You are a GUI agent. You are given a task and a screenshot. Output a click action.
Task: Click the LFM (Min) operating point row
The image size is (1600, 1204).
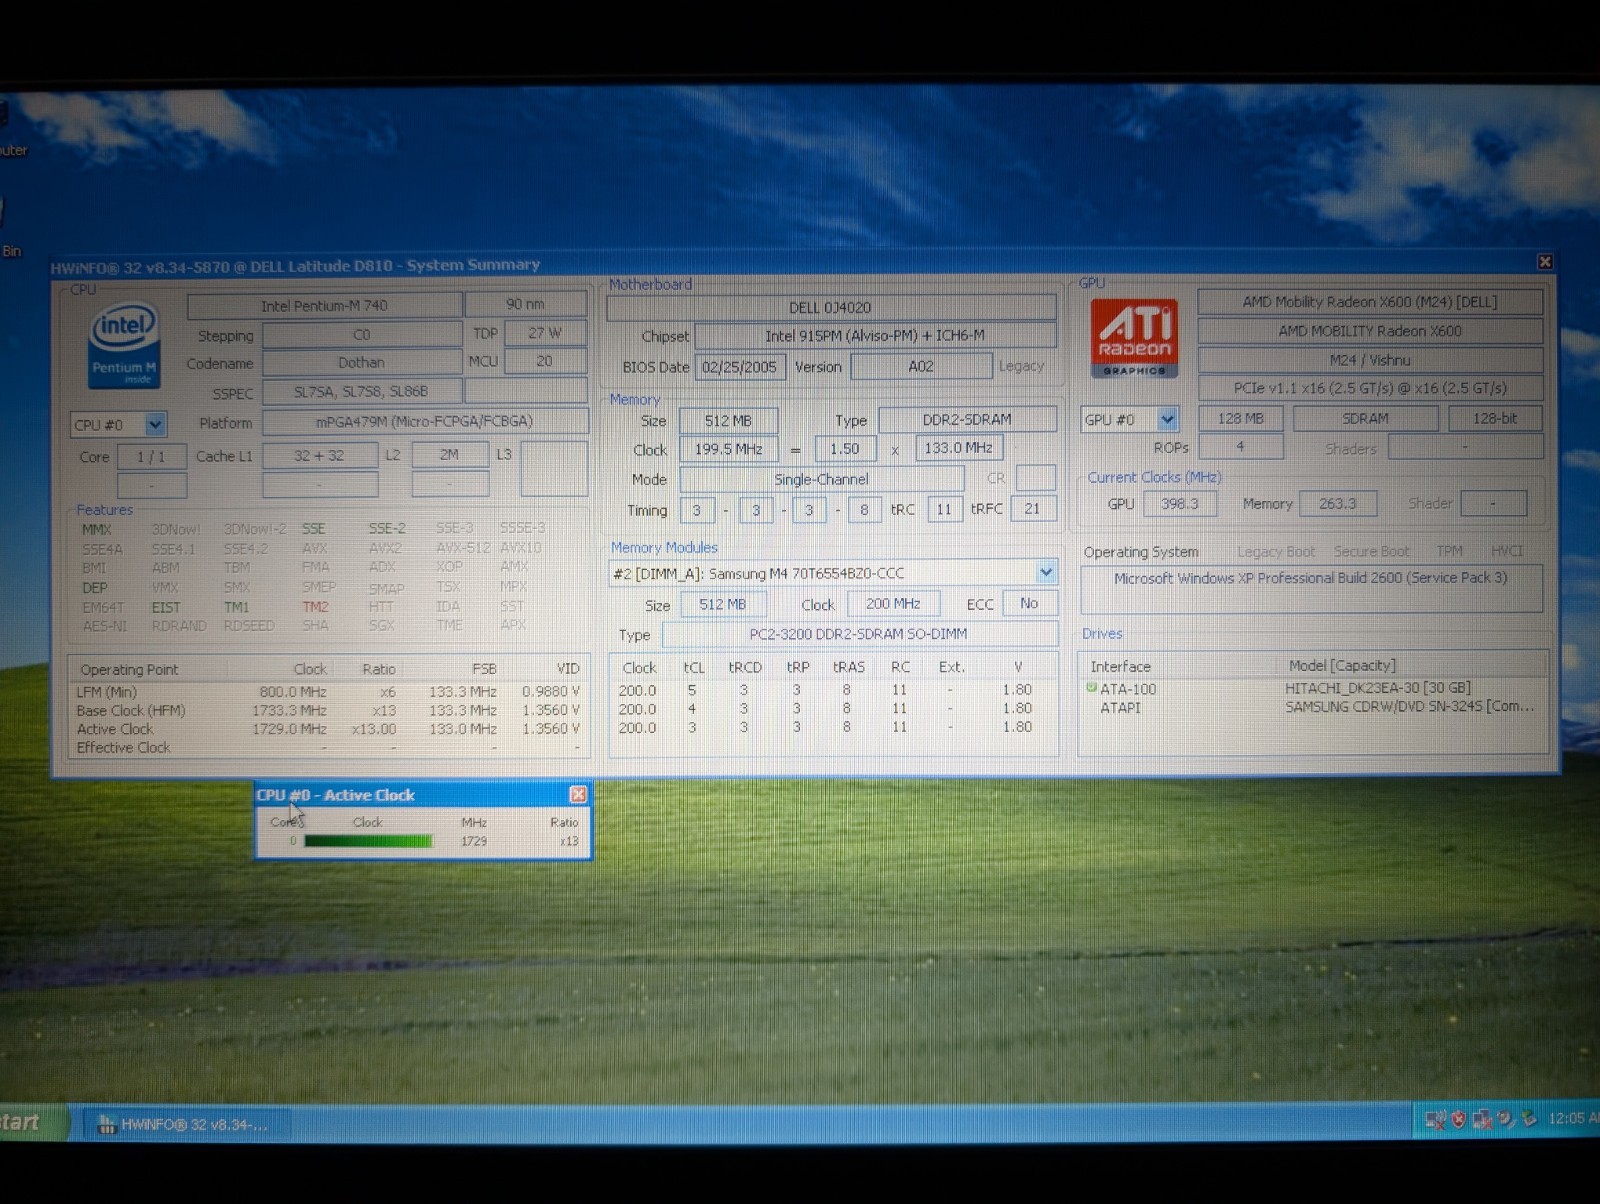click(328, 691)
